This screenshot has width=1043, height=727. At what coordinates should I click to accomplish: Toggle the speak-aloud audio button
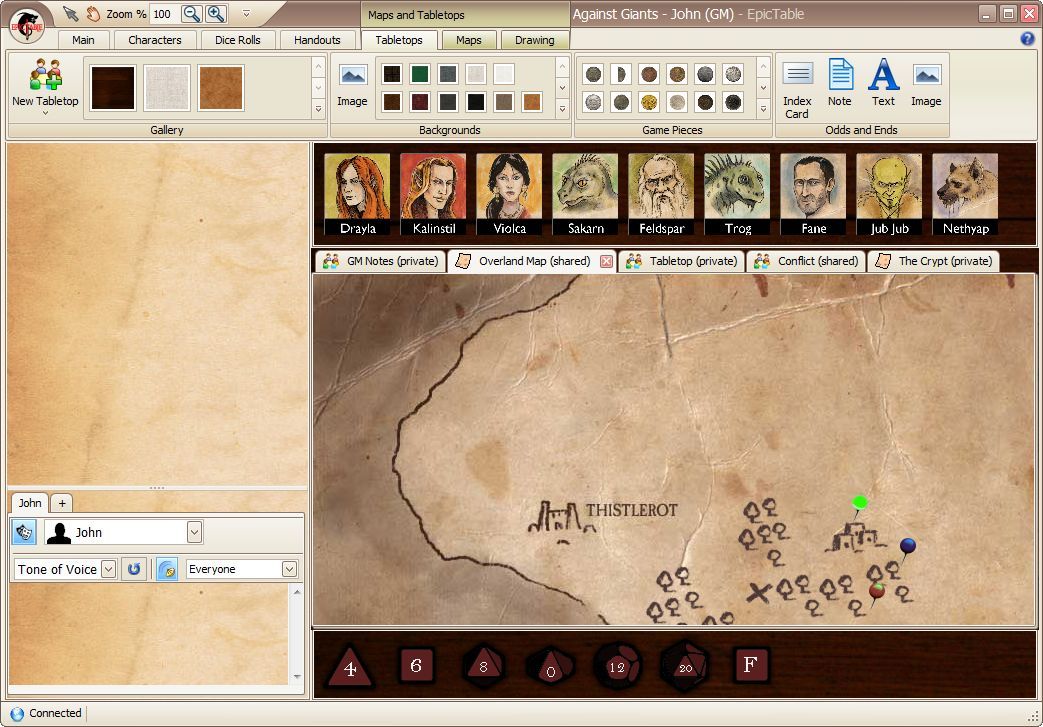tap(166, 569)
